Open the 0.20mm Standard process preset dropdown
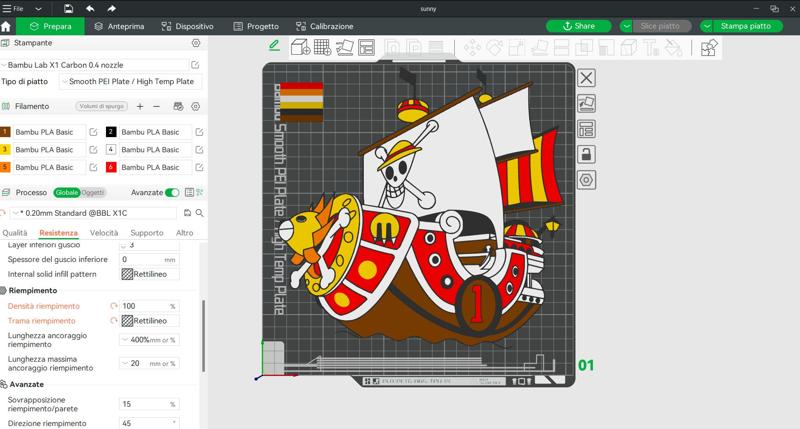 click(x=93, y=213)
